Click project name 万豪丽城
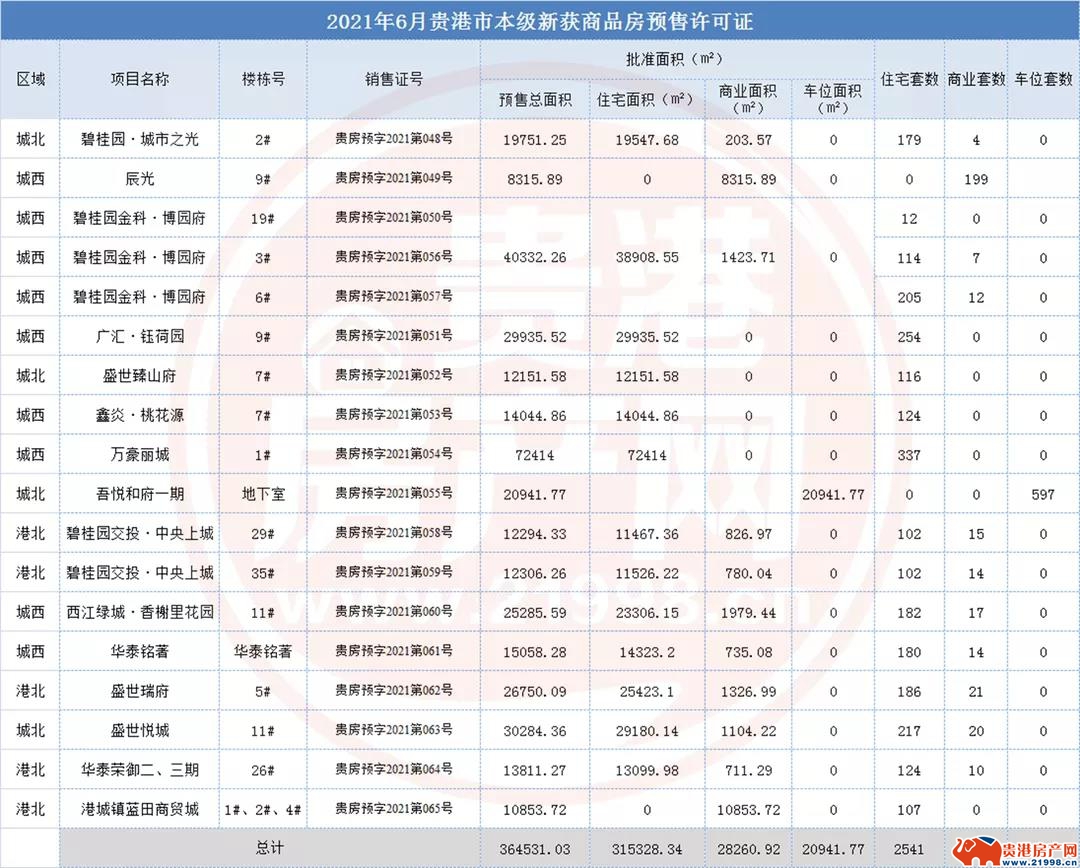Image resolution: width=1080 pixels, height=868 pixels. [x=139, y=455]
